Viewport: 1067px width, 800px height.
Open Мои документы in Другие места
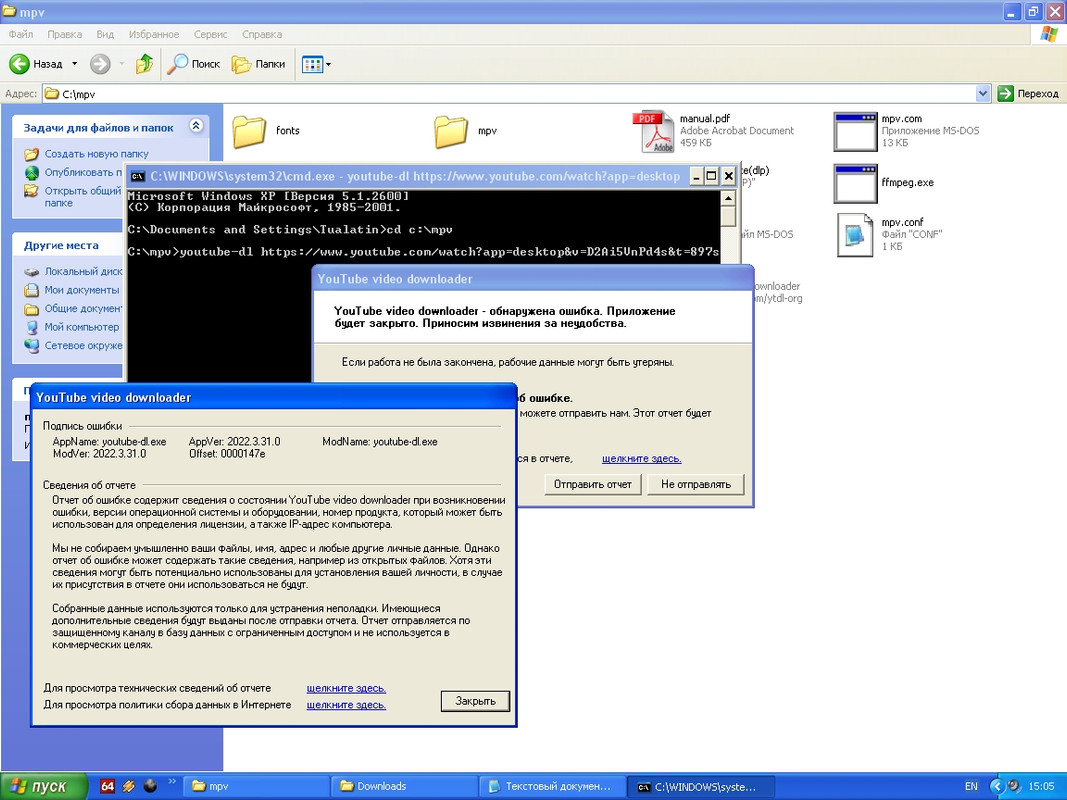[x=82, y=290]
